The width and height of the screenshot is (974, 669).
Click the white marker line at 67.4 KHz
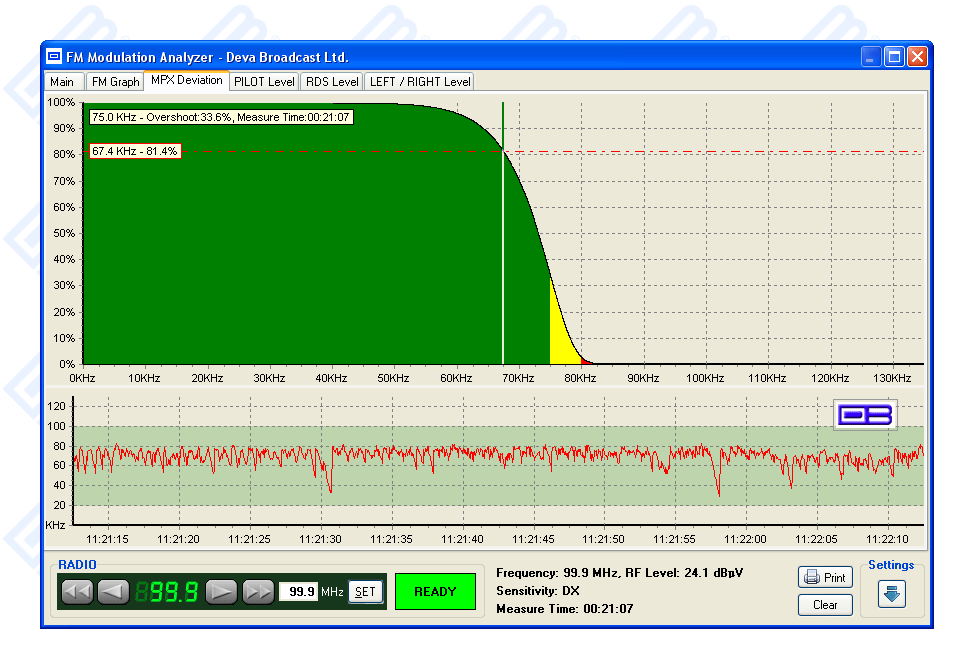point(503,260)
